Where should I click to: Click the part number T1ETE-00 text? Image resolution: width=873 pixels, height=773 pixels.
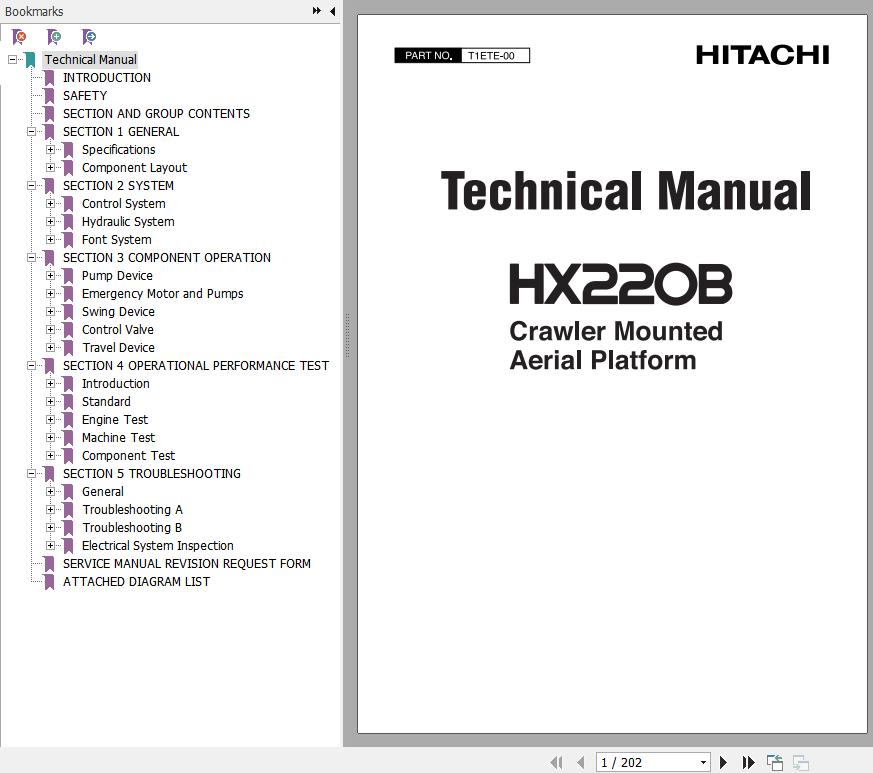tap(491, 56)
